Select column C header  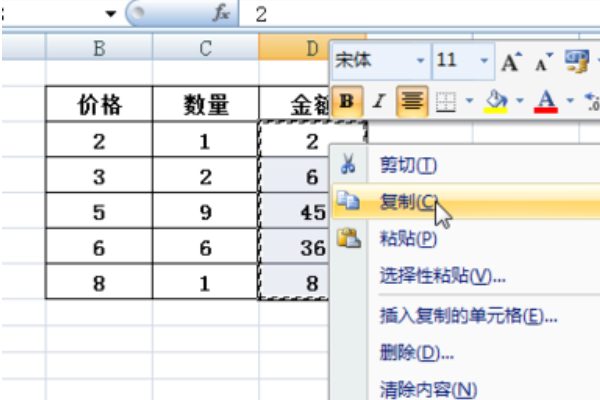pyautogui.click(x=205, y=48)
